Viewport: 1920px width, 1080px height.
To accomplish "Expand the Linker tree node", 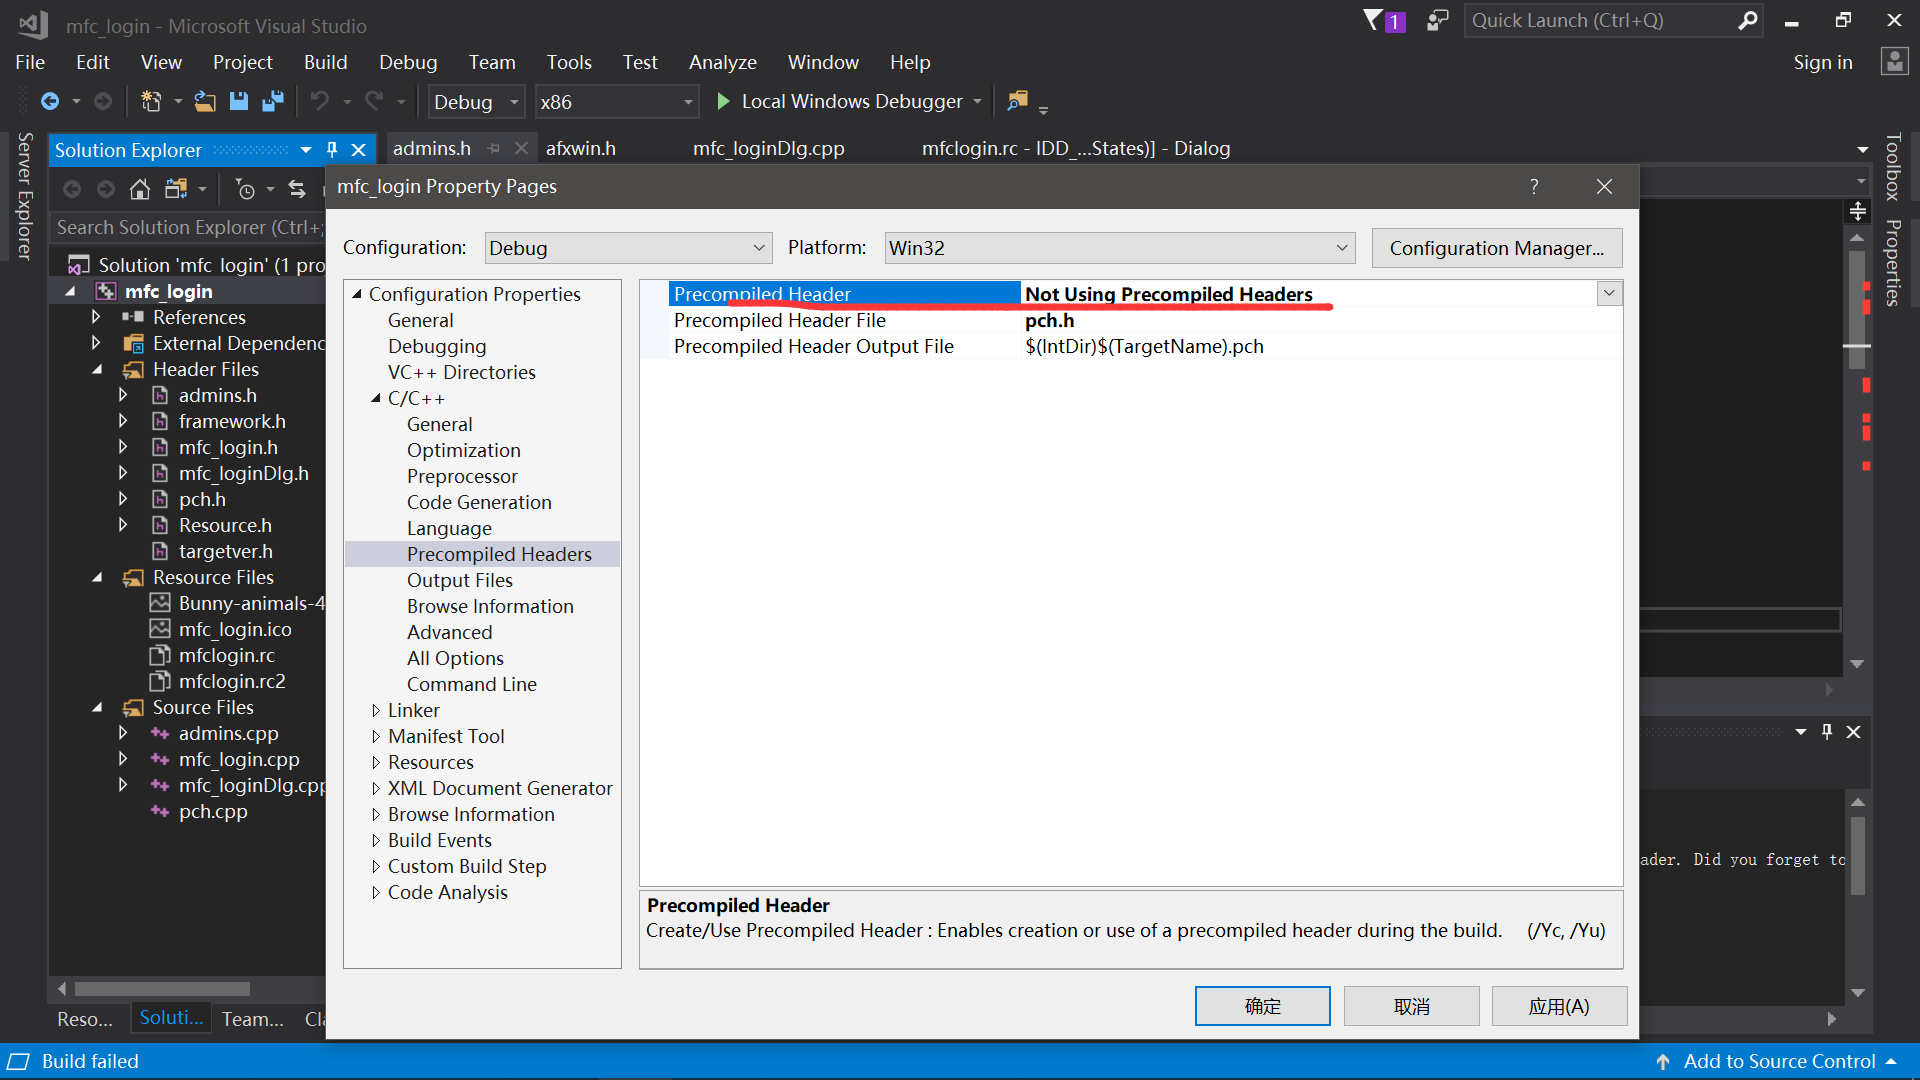I will pos(376,710).
